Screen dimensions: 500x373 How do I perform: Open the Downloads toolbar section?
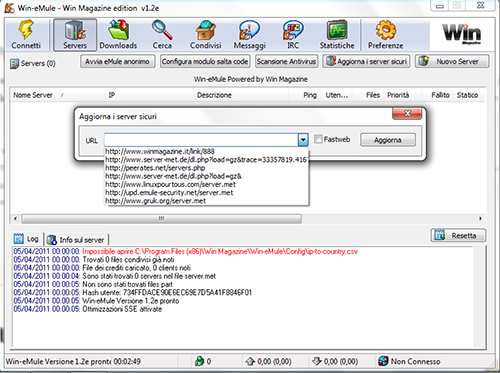pyautogui.click(x=118, y=35)
